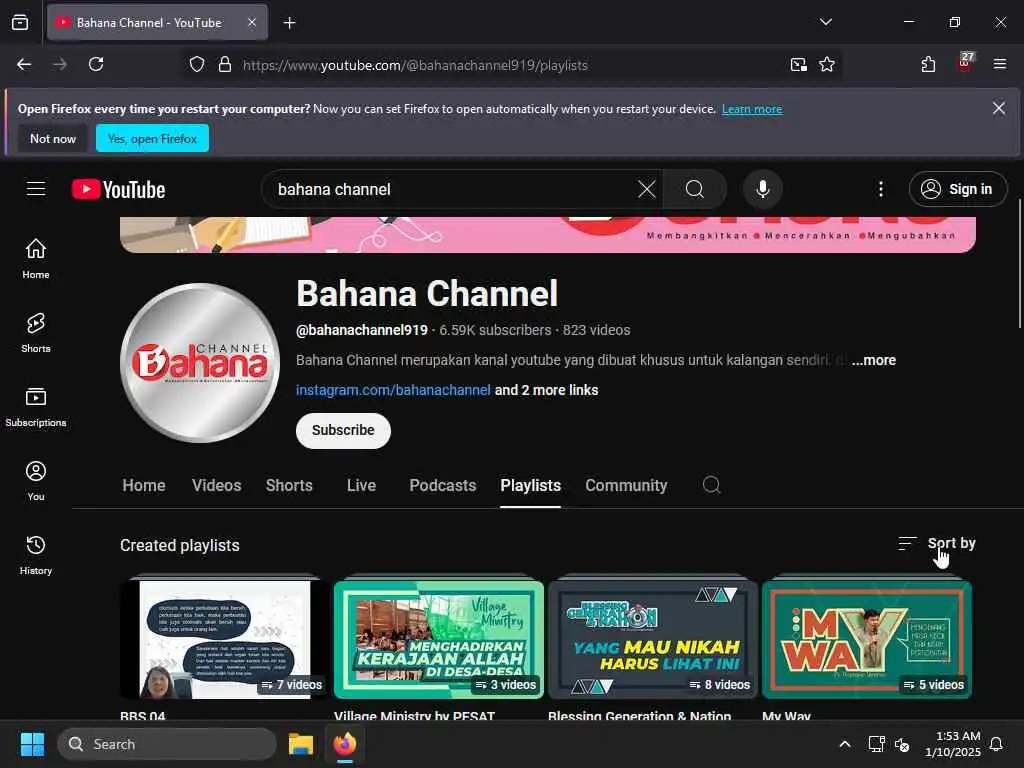Show hidden system tray icons
This screenshot has height=768, width=1024.
coord(844,744)
